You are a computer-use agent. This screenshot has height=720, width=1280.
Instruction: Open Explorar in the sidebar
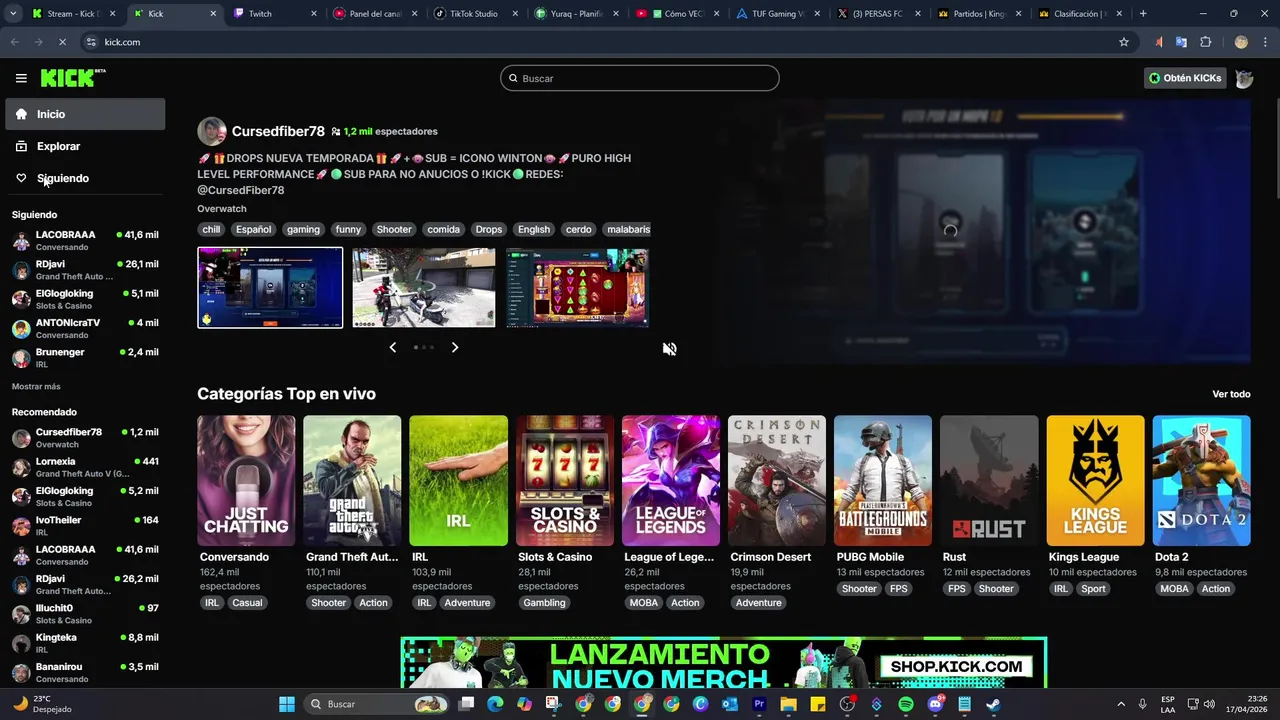[85, 146]
